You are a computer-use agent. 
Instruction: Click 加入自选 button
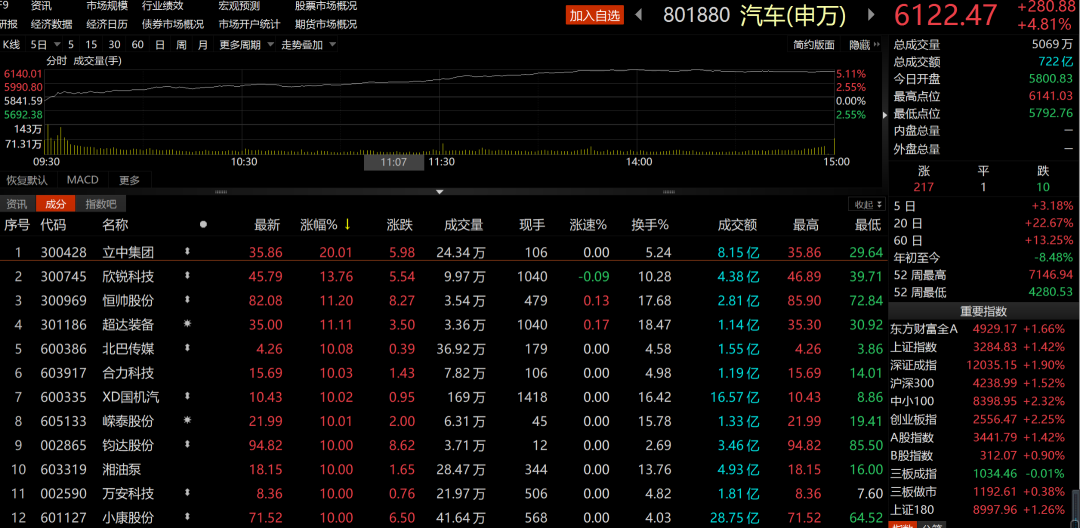pos(595,15)
